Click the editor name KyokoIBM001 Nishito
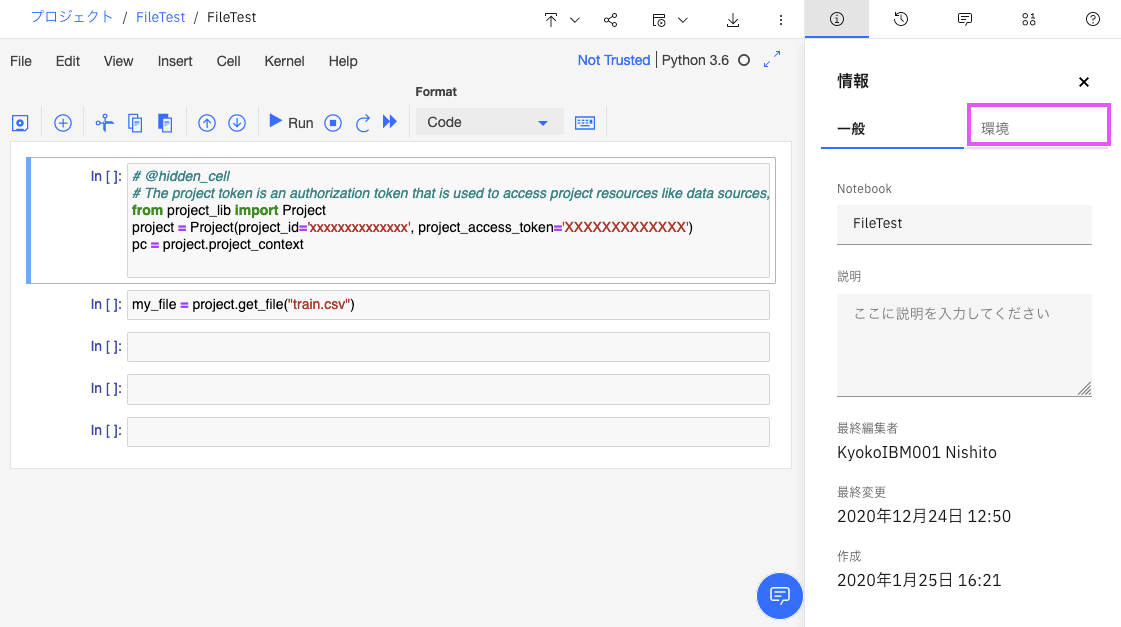The height and width of the screenshot is (627, 1121). (x=917, y=453)
